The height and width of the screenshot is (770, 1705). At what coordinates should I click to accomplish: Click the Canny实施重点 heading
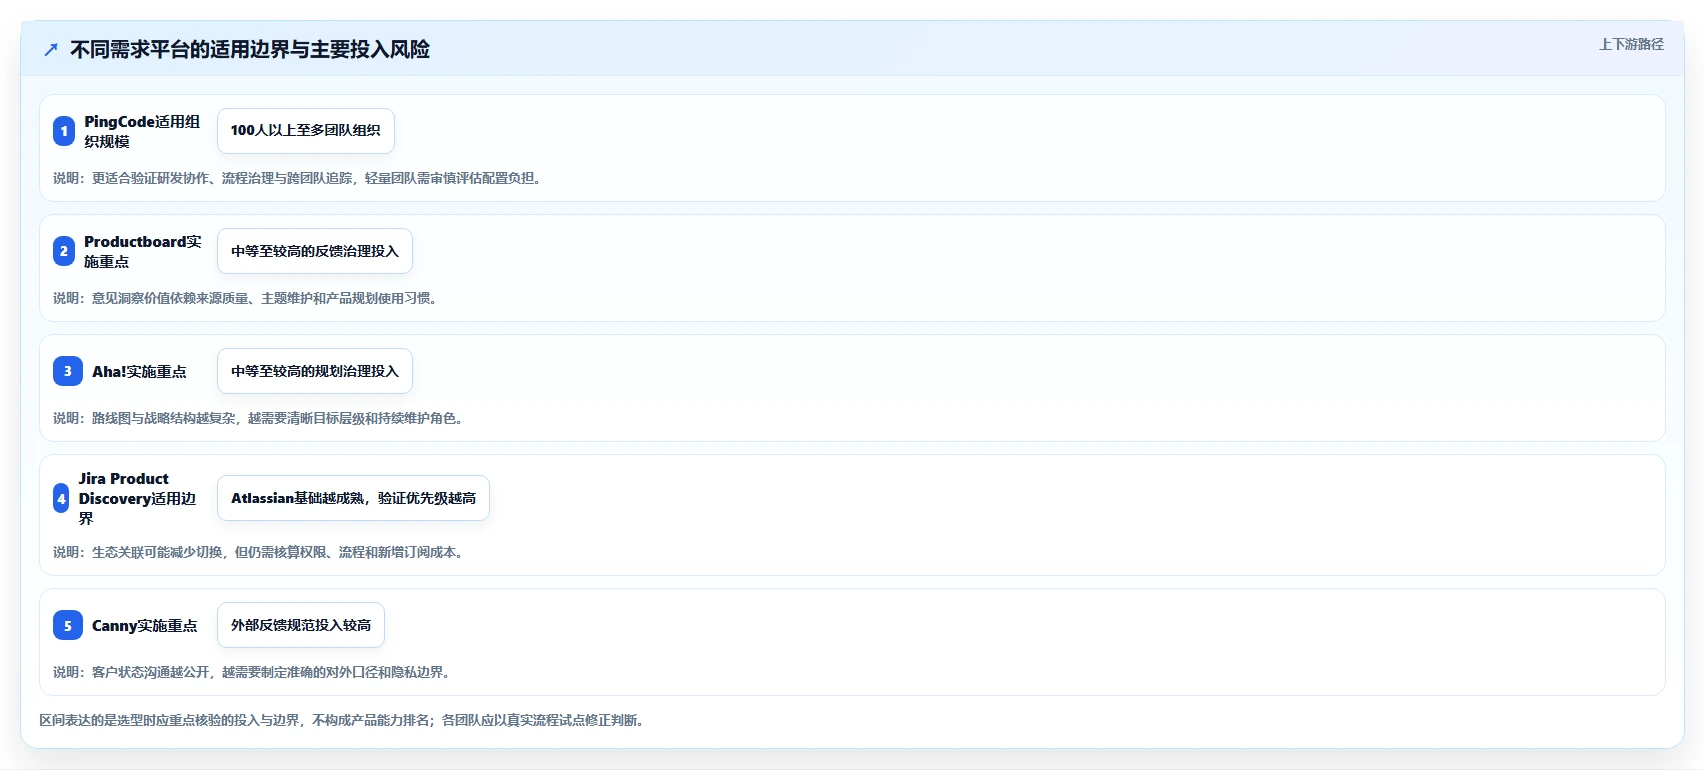(x=144, y=625)
